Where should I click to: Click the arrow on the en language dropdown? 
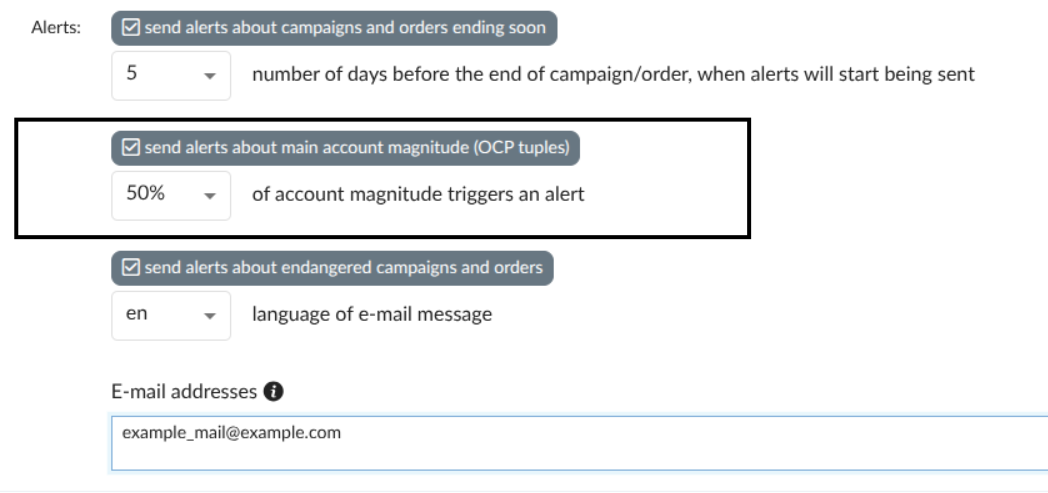pyautogui.click(x=210, y=315)
